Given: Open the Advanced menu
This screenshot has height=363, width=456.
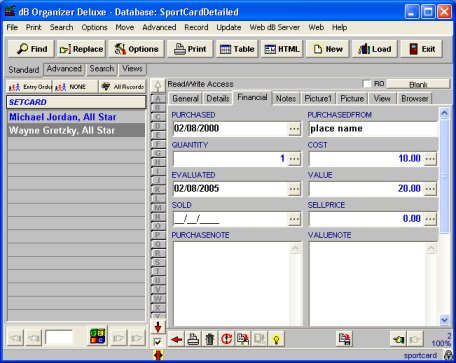Looking at the screenshot, I should pos(159,27).
